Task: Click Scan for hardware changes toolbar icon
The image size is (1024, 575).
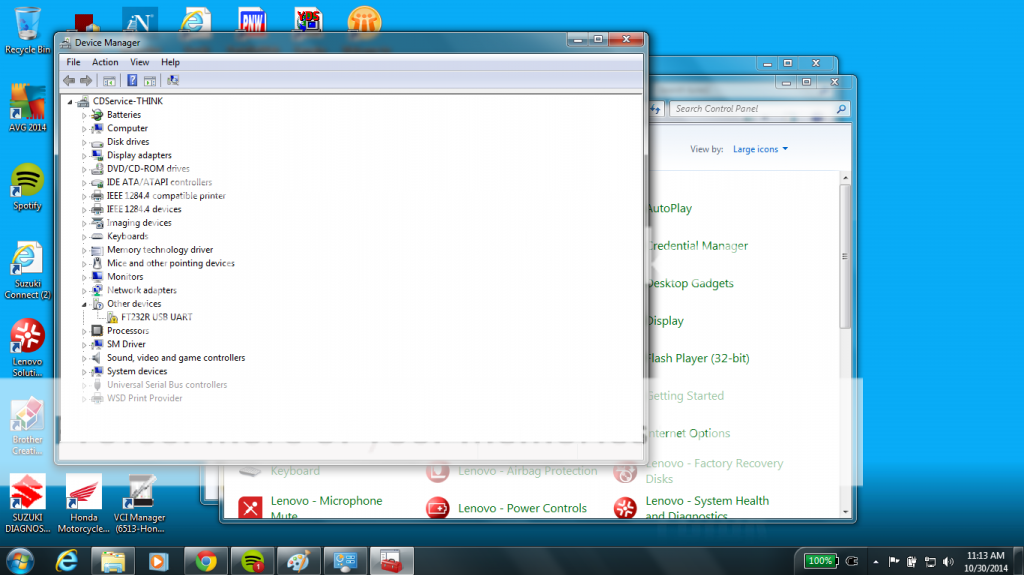Action: tap(172, 80)
